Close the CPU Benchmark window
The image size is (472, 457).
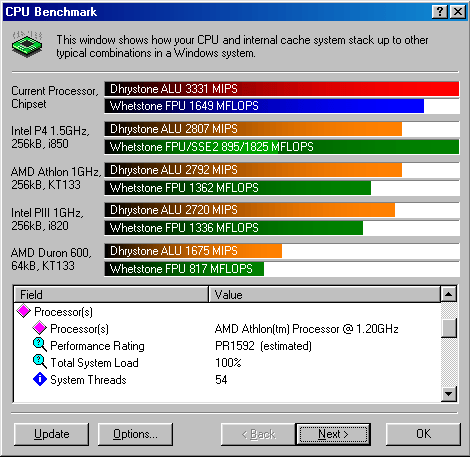click(458, 12)
